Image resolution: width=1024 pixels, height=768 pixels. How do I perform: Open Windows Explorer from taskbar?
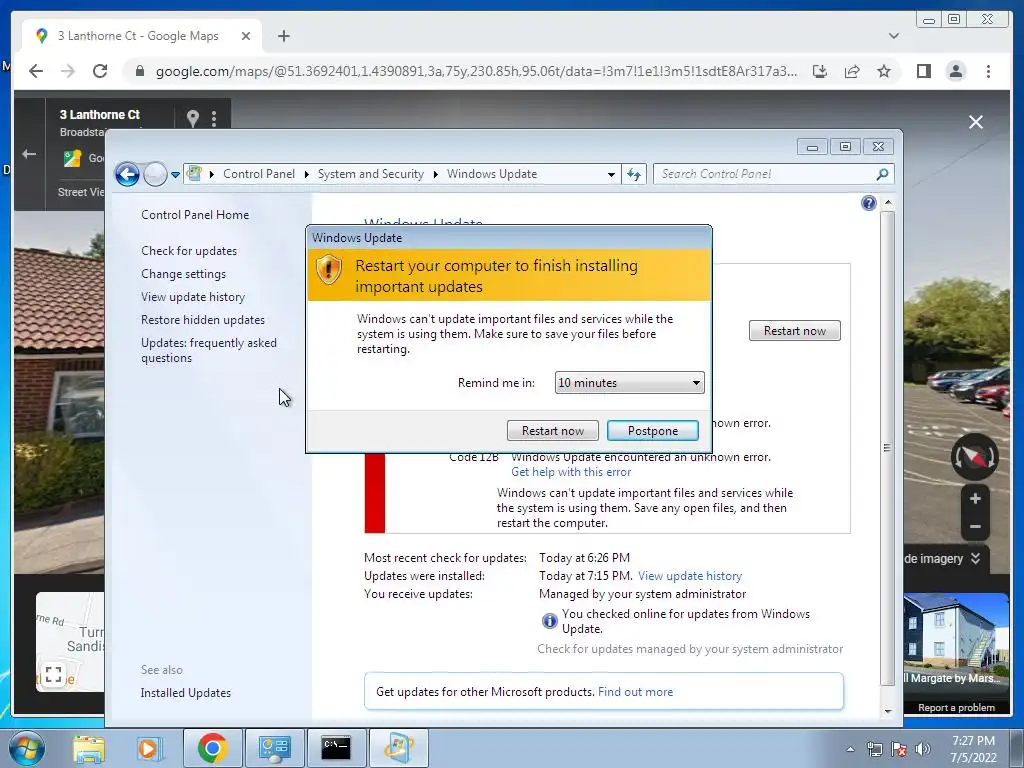click(x=89, y=748)
